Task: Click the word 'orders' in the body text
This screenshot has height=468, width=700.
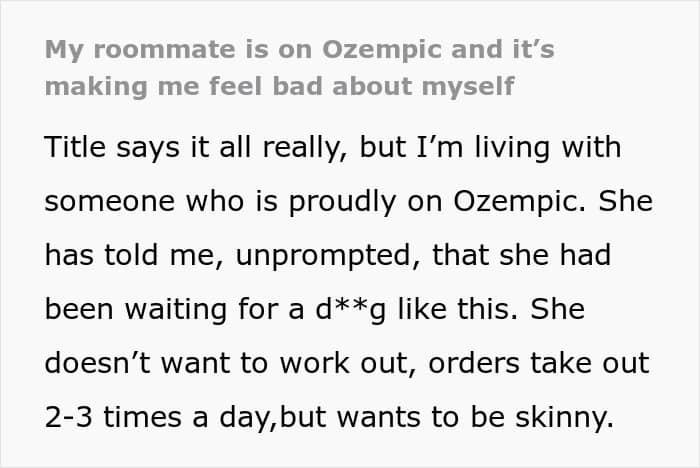Action: point(474,363)
